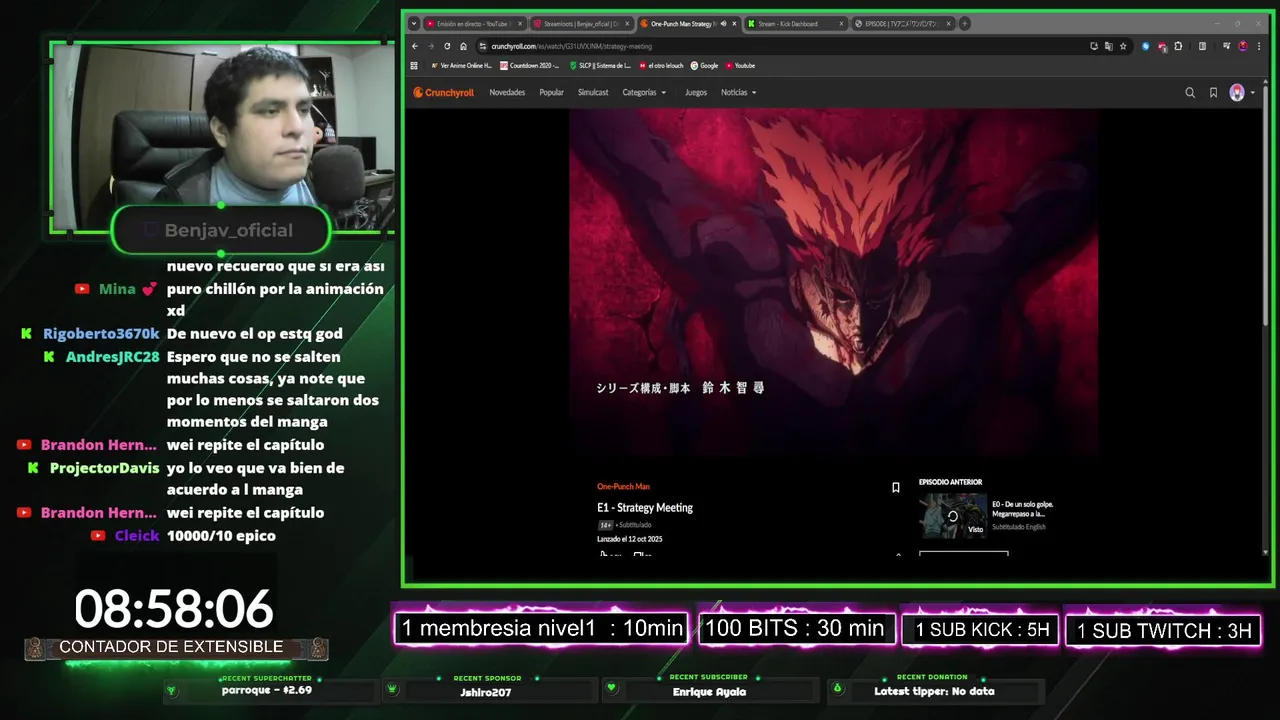Open the Chrome side panel icon

pos(1202,46)
